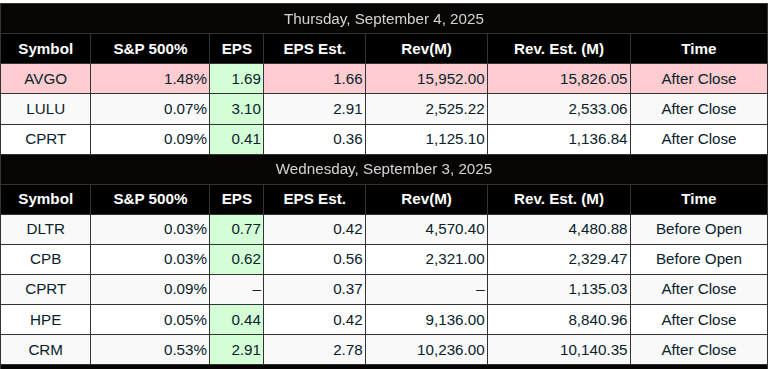The image size is (769, 369).
Task: Select AVGO's green EPS cell showing 1.69
Action: [x=236, y=79]
